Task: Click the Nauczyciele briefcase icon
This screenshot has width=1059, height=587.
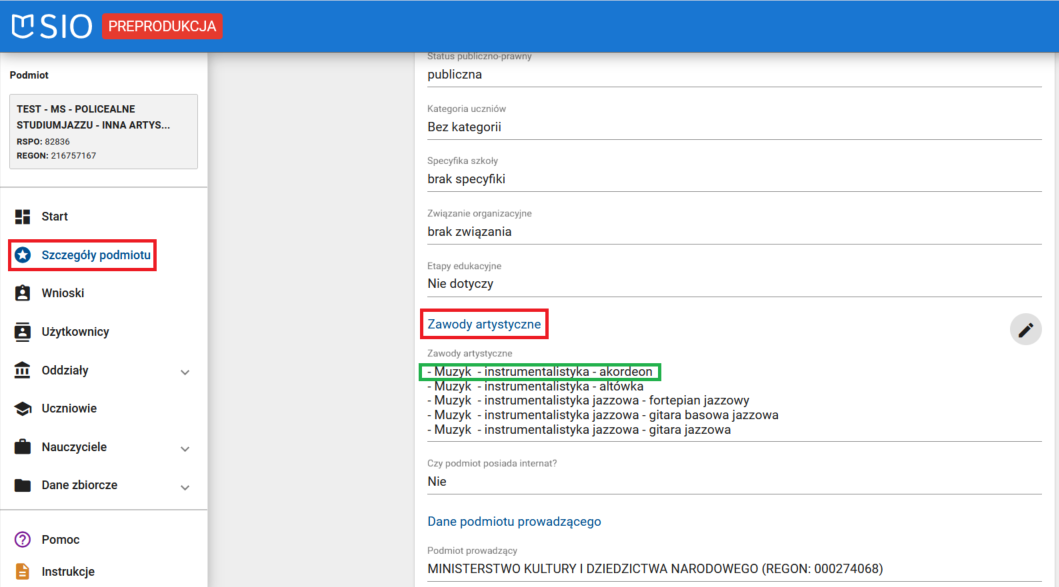Action: (23, 447)
